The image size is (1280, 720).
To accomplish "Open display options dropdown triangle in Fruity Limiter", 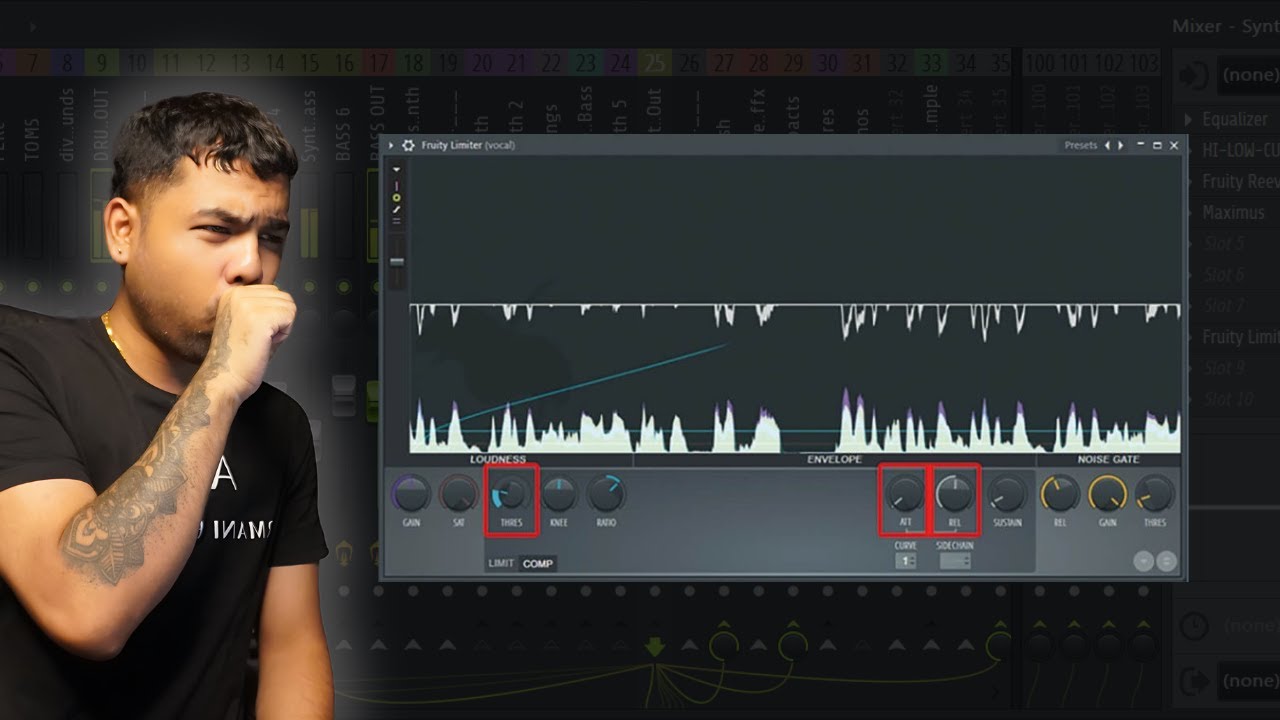I will (x=397, y=170).
